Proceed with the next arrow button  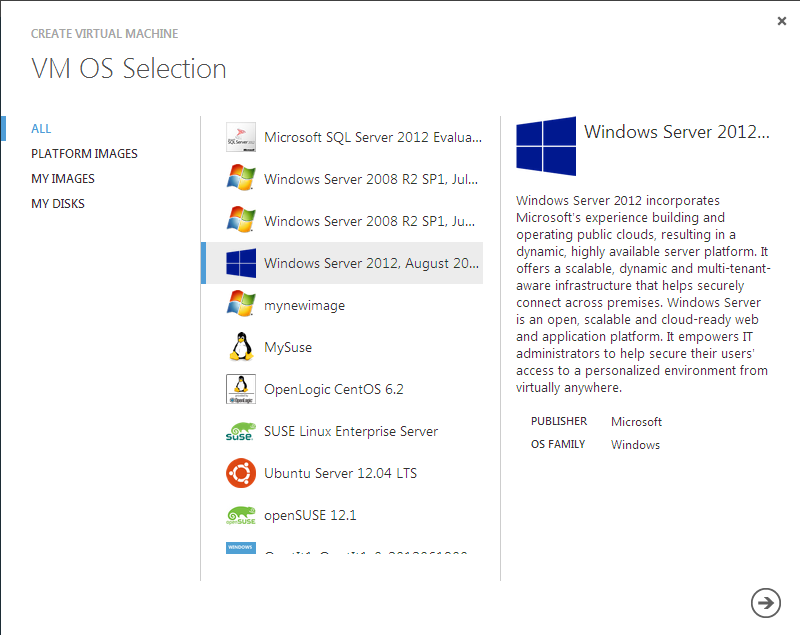tap(765, 603)
